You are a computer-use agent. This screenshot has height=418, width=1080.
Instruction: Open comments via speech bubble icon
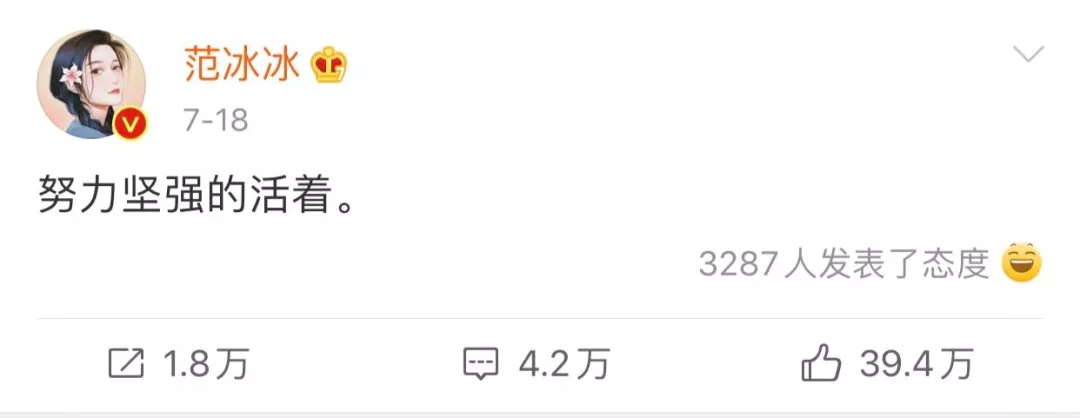(481, 364)
